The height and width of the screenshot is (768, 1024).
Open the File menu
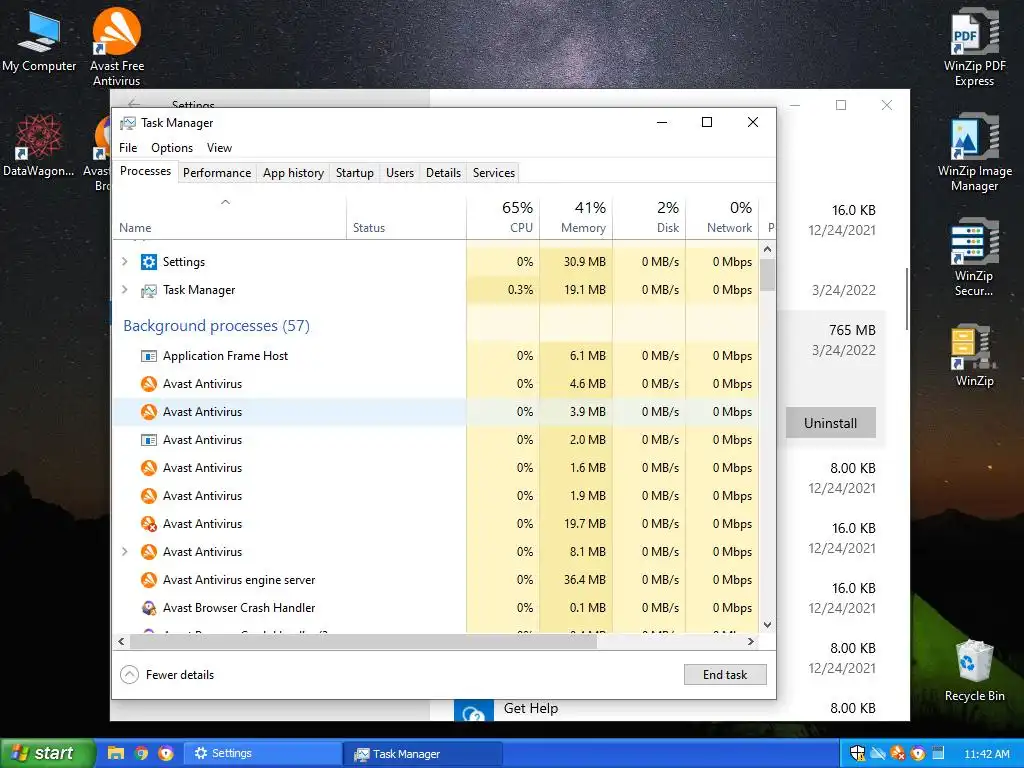[x=128, y=148]
